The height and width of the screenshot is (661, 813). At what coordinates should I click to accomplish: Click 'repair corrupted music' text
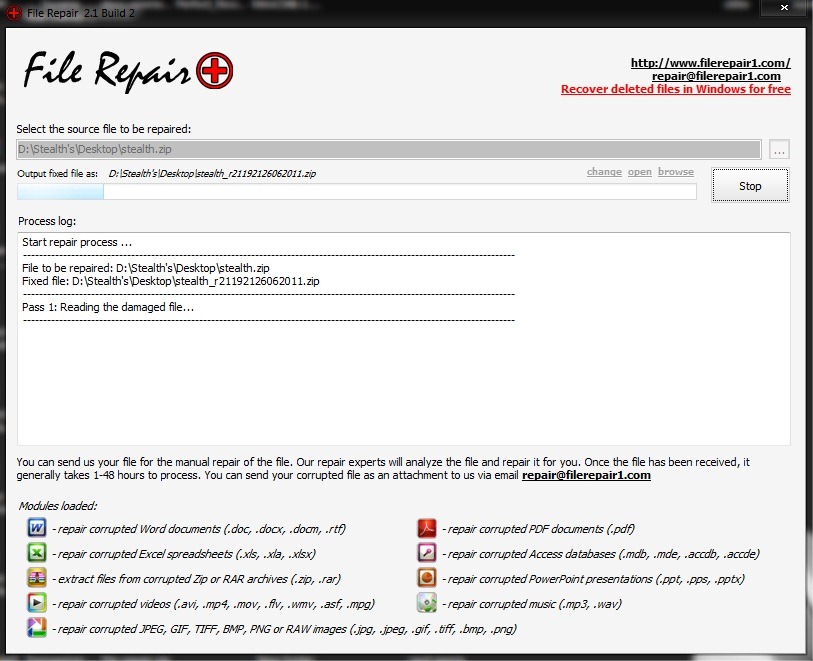[x=532, y=604]
